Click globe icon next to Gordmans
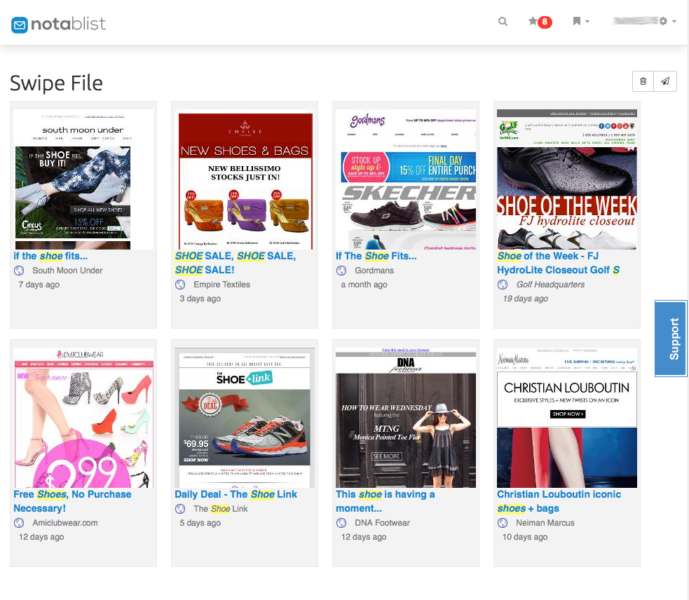689x600 pixels. (341, 271)
